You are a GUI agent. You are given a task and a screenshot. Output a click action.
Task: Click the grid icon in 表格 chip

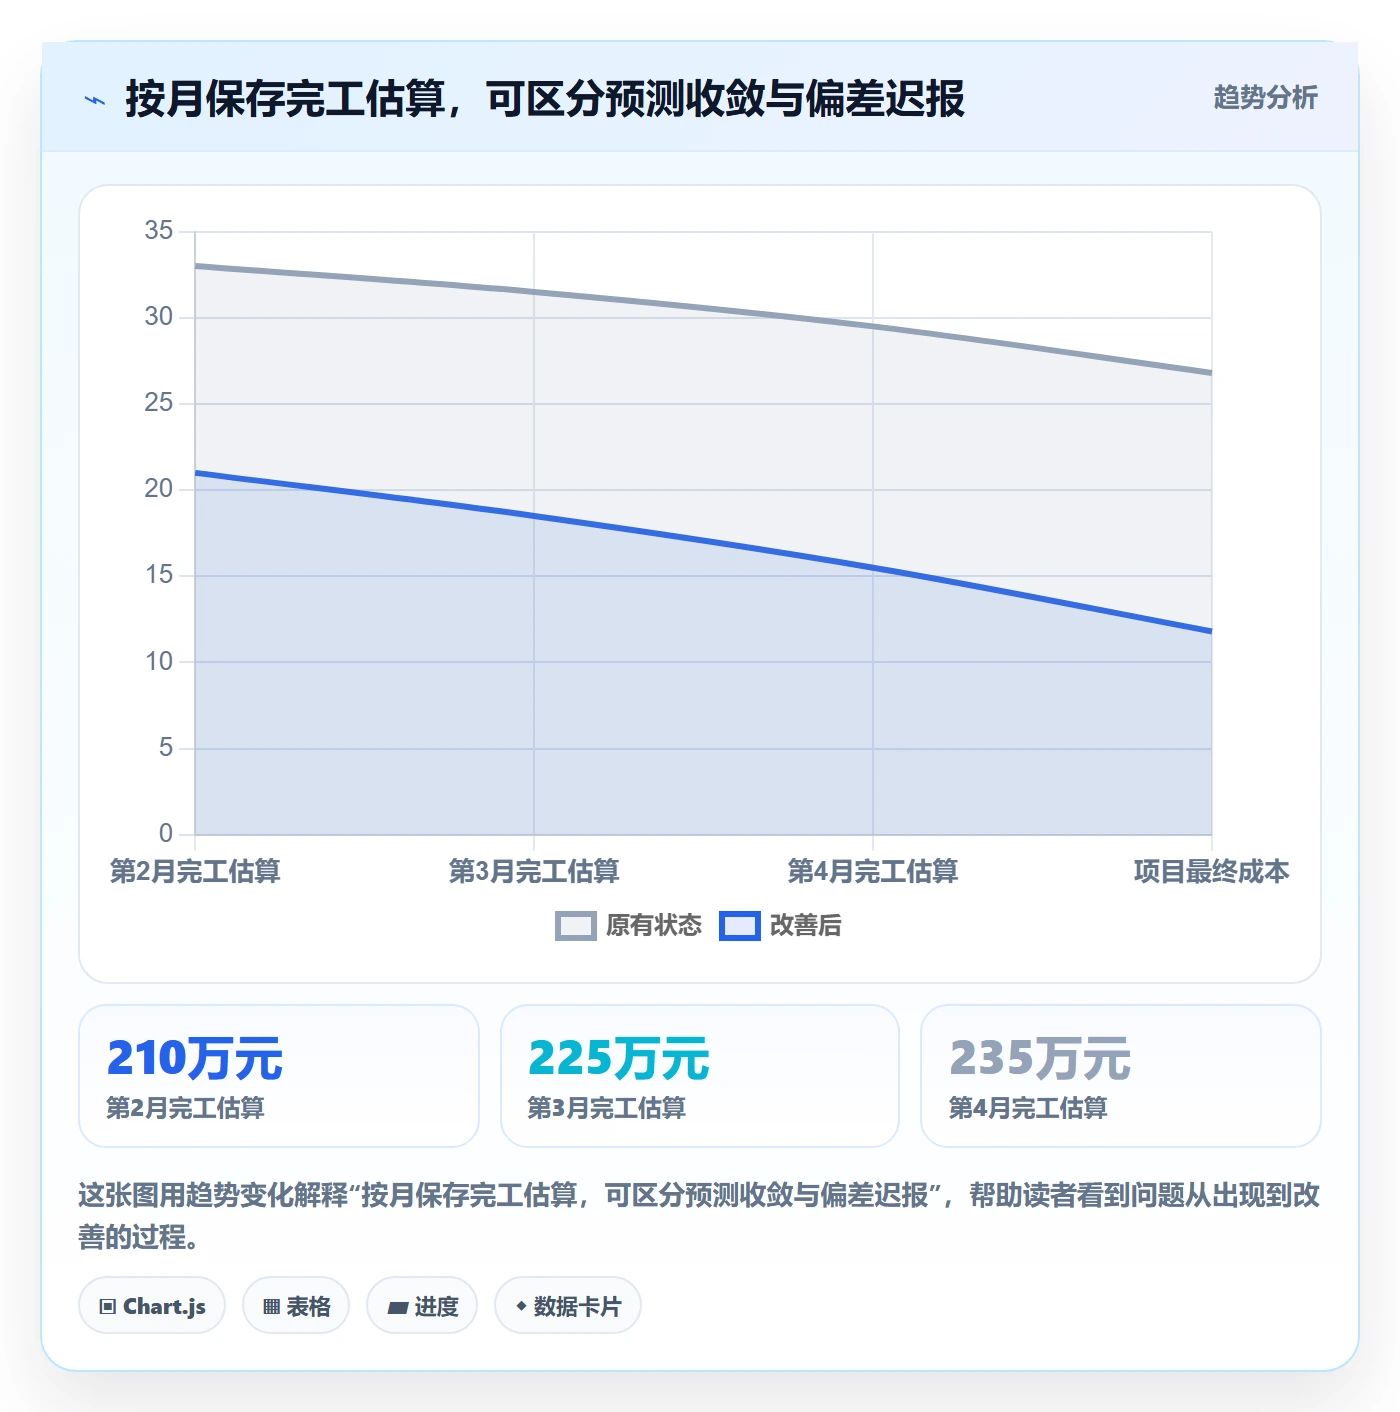tap(271, 1307)
